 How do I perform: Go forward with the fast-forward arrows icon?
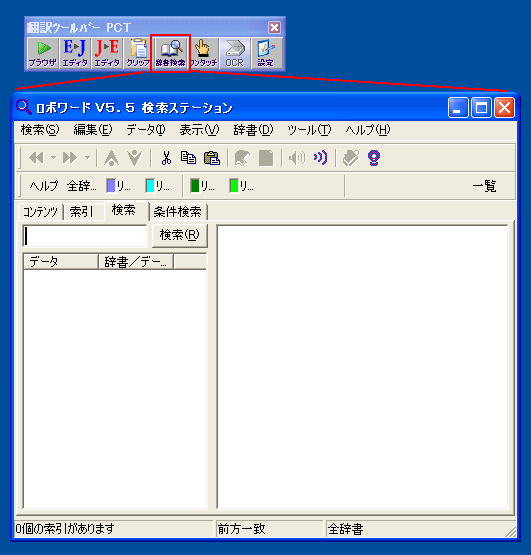pos(70,158)
